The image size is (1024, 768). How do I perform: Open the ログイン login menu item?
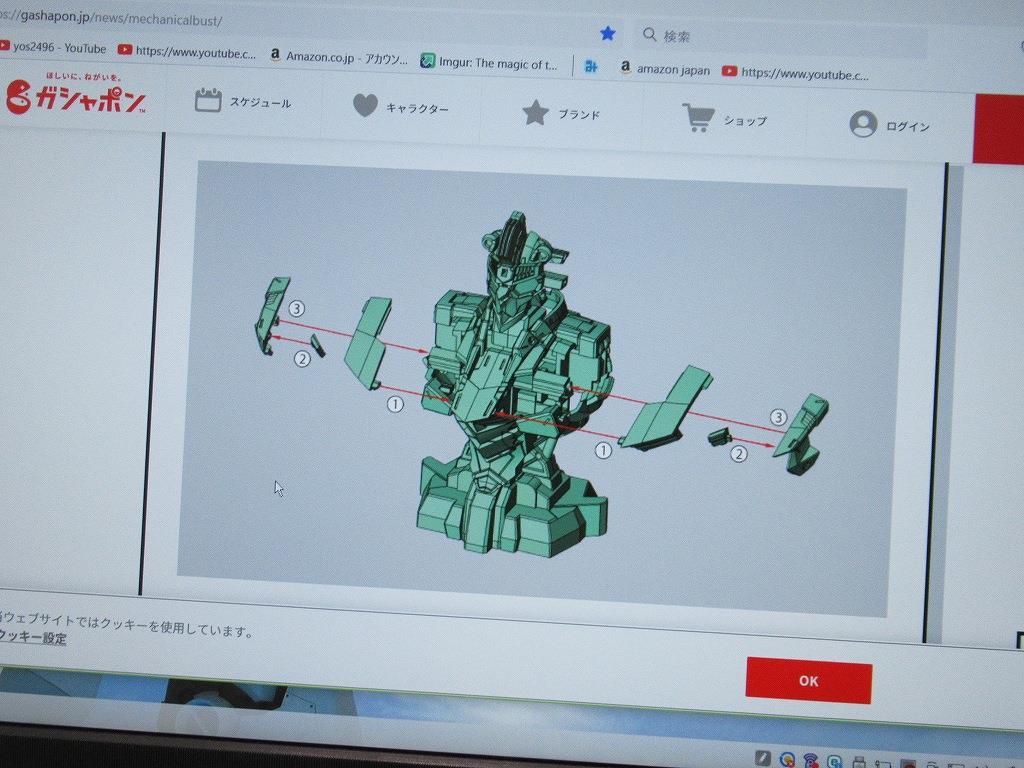889,125
